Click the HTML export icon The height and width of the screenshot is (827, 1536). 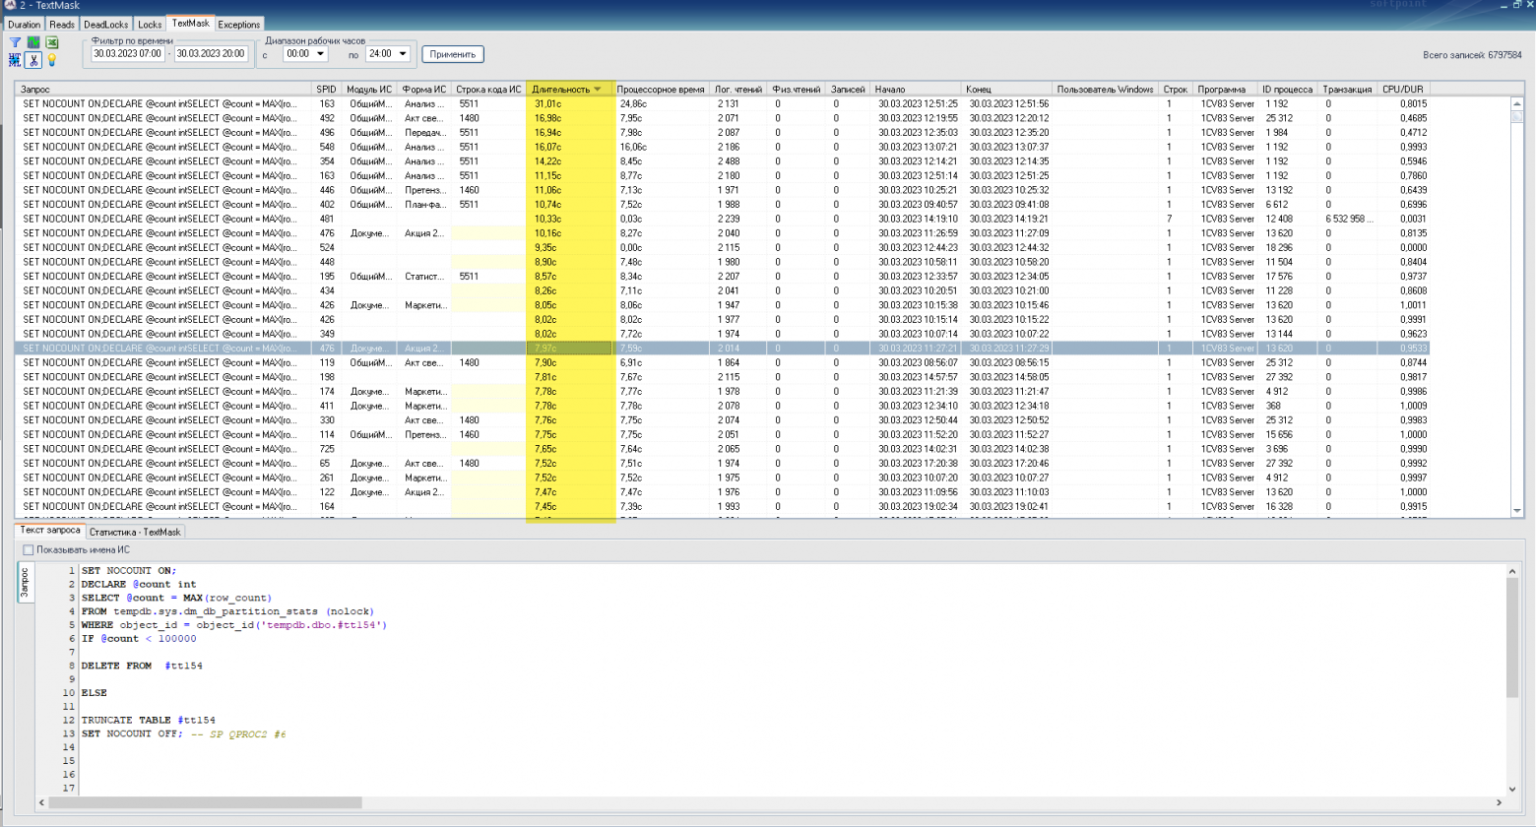[x=15, y=60]
